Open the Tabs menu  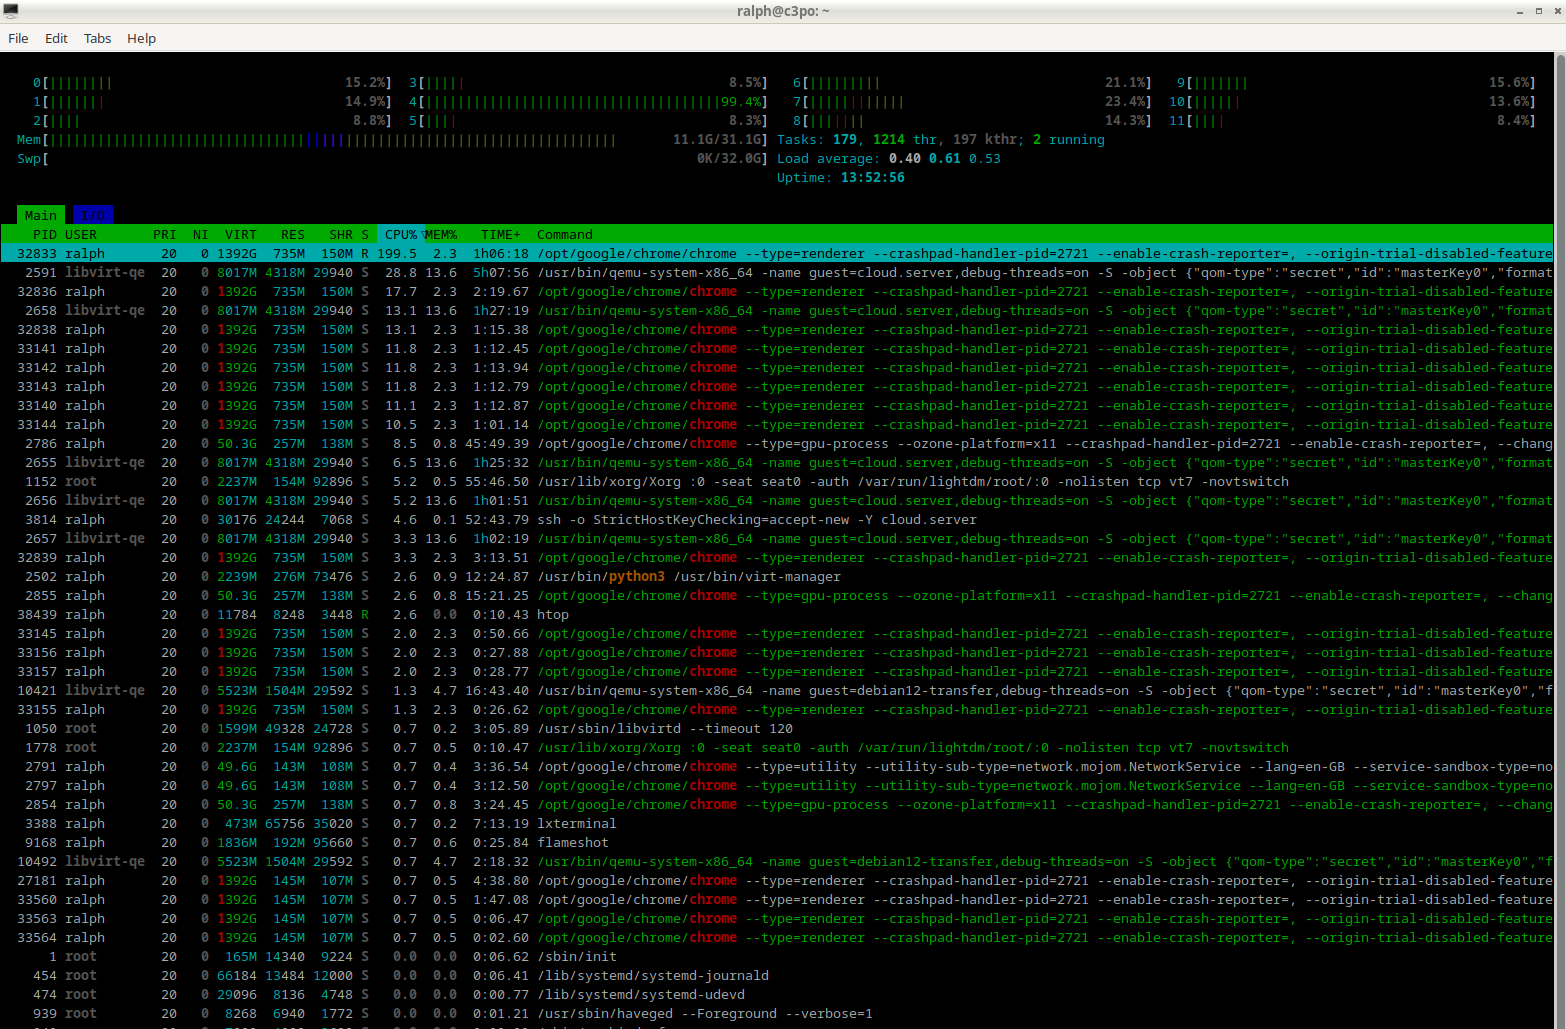(x=97, y=38)
